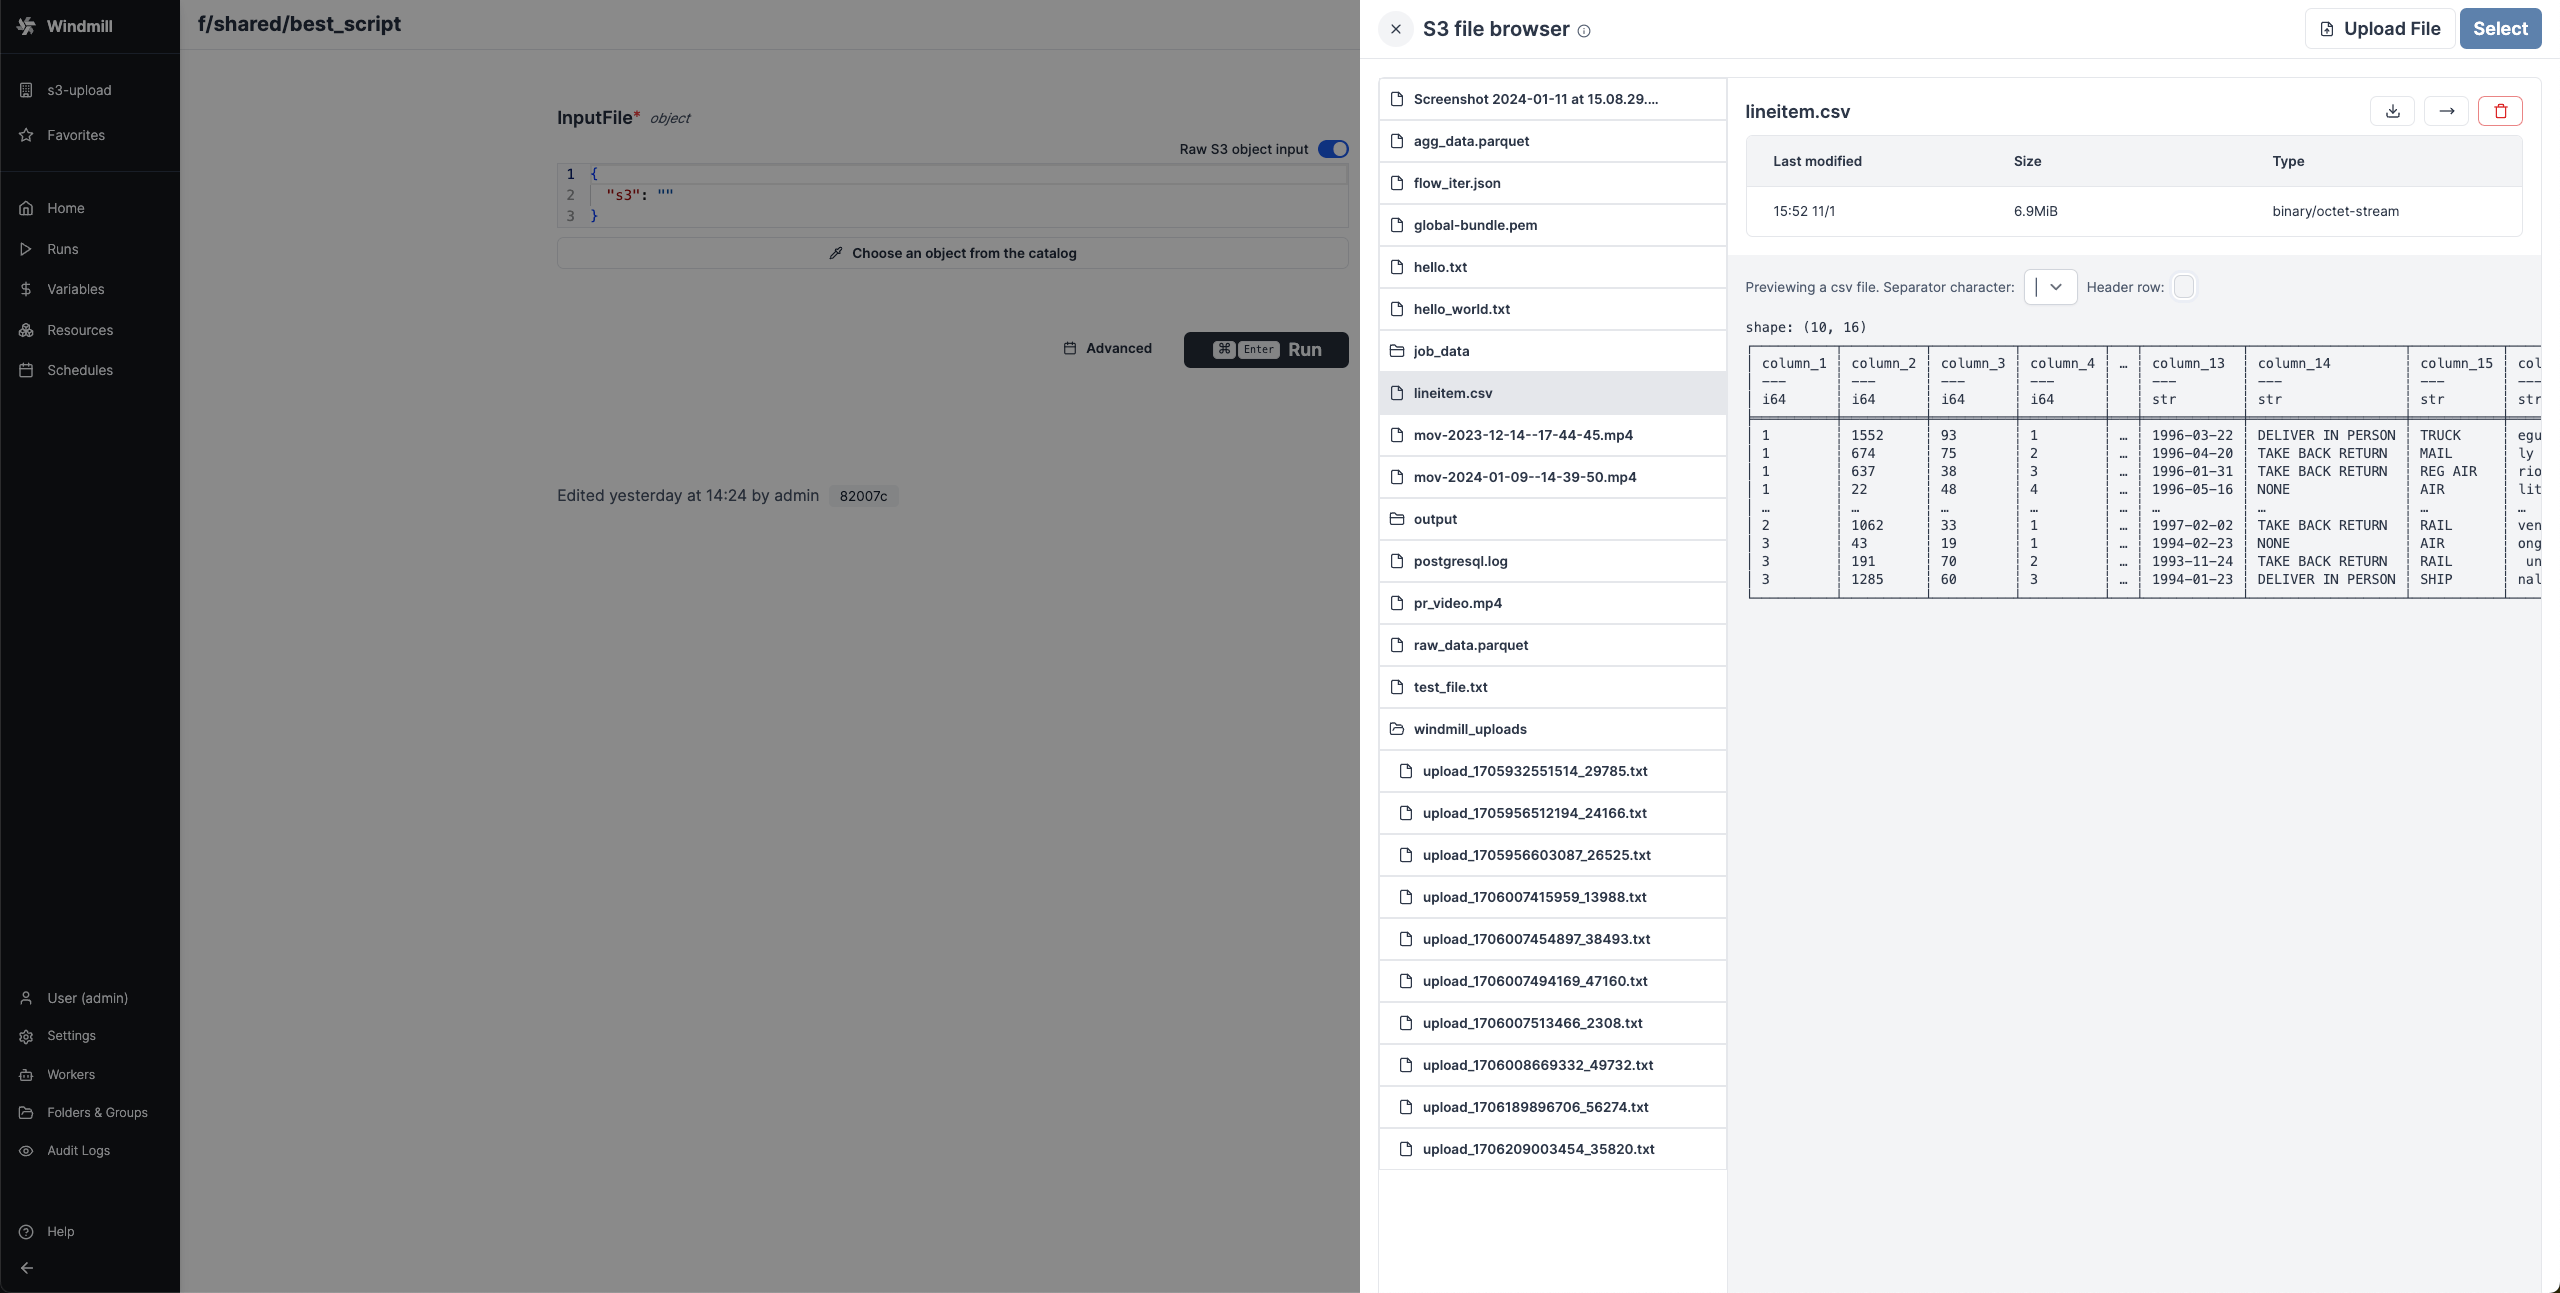Viewport: 2560px width, 1293px height.
Task: Open Folders & Groups
Action: click(x=90, y=1113)
